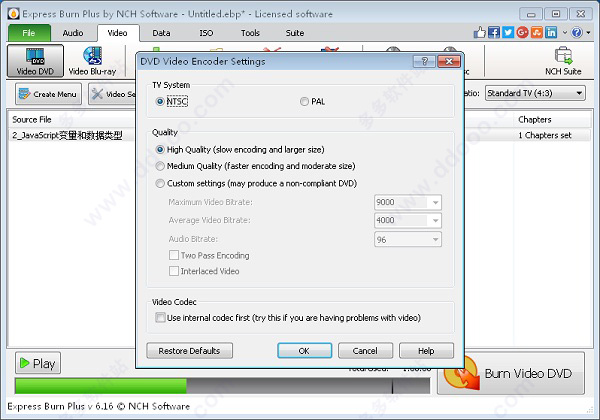Share on LinkedIn icon
Image resolution: width=600 pixels, height=420 pixels.
pyautogui.click(x=551, y=33)
